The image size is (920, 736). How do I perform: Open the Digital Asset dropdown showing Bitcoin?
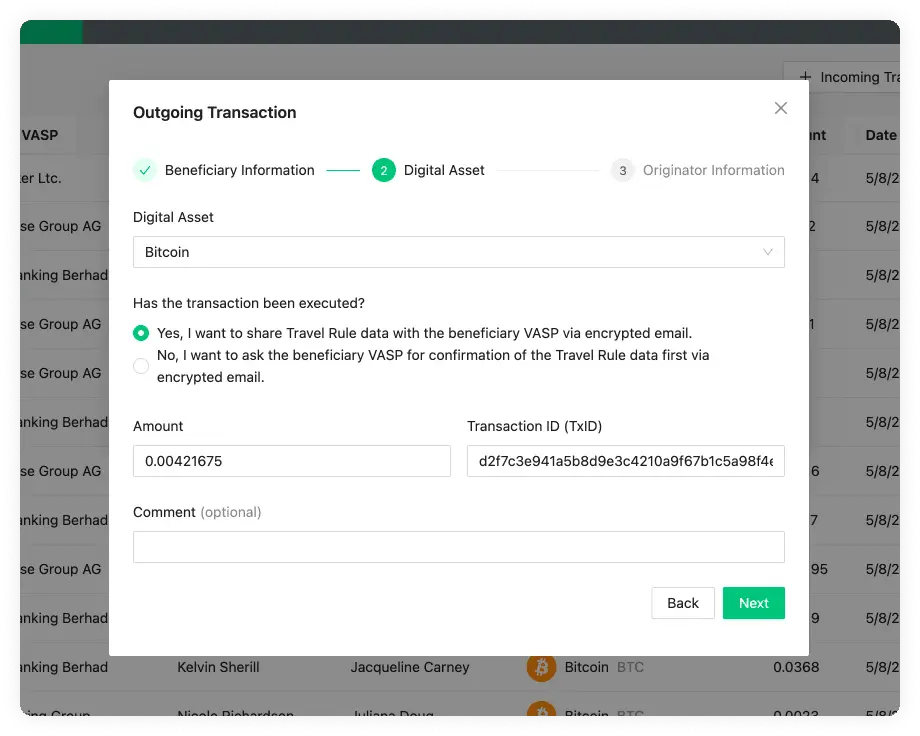pos(458,252)
